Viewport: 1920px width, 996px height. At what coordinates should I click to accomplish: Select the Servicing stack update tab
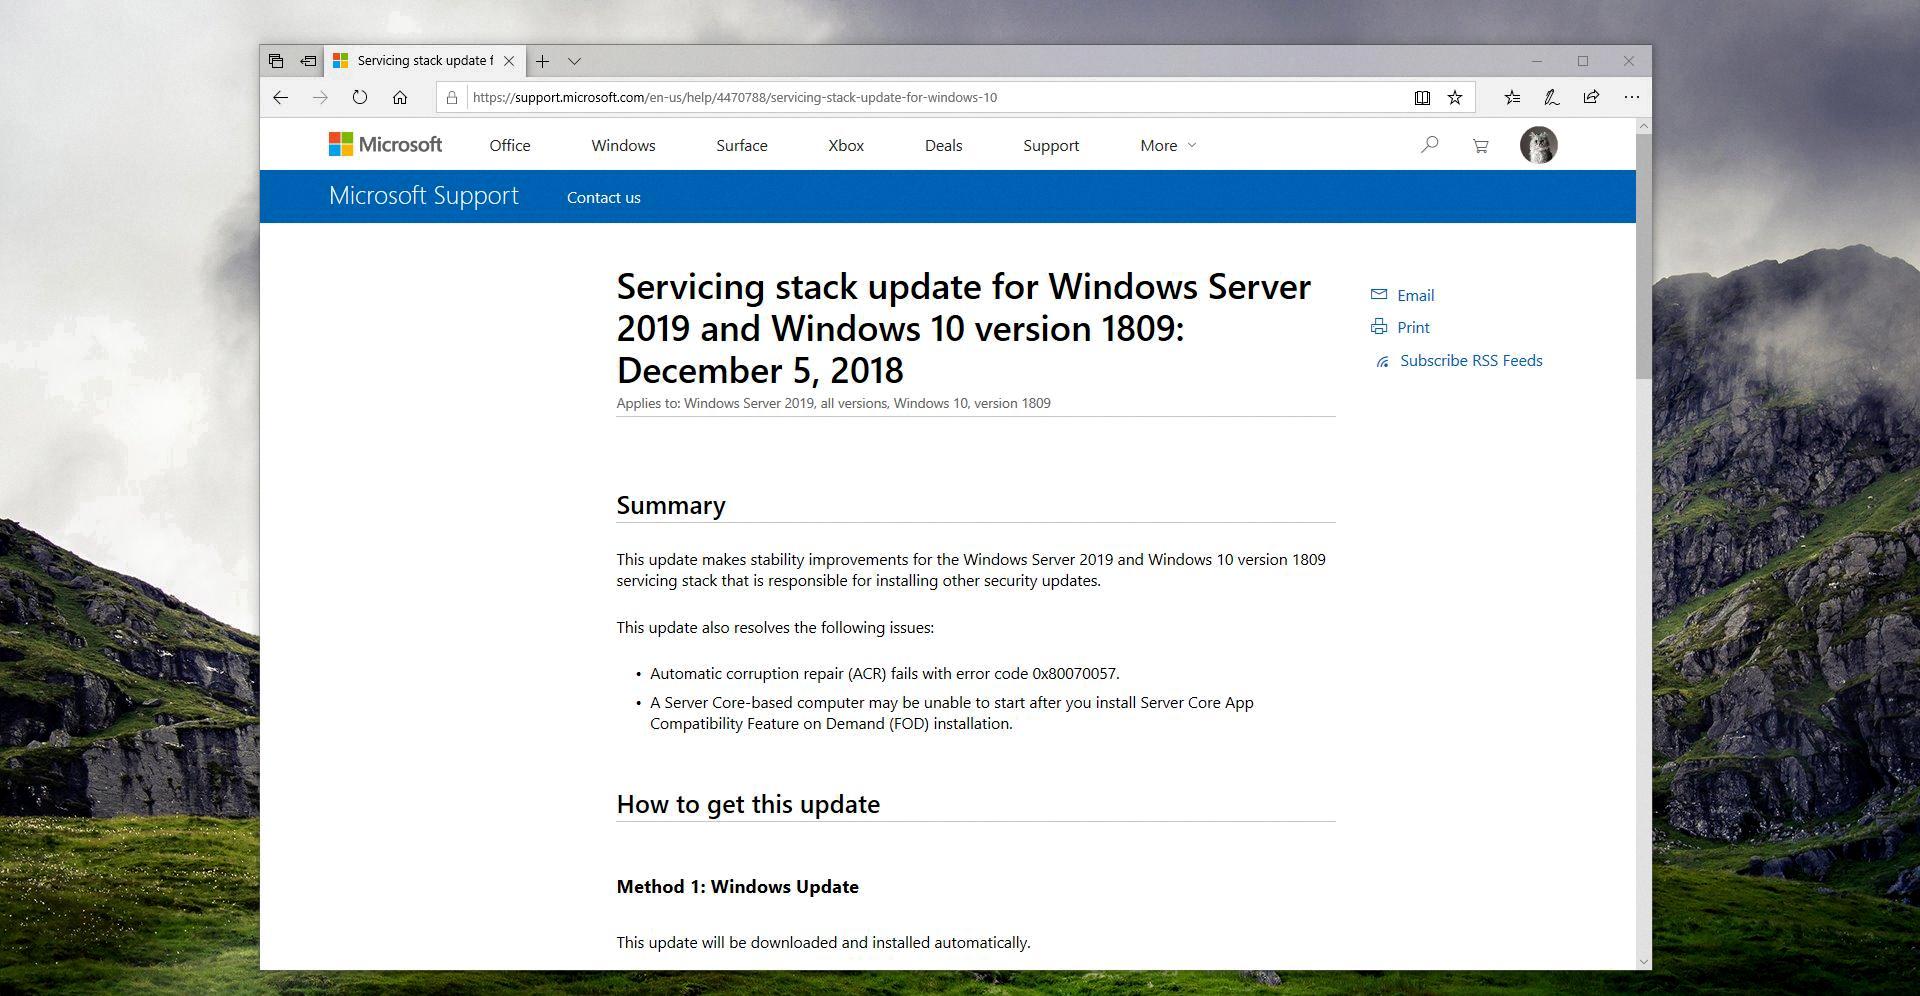[420, 61]
